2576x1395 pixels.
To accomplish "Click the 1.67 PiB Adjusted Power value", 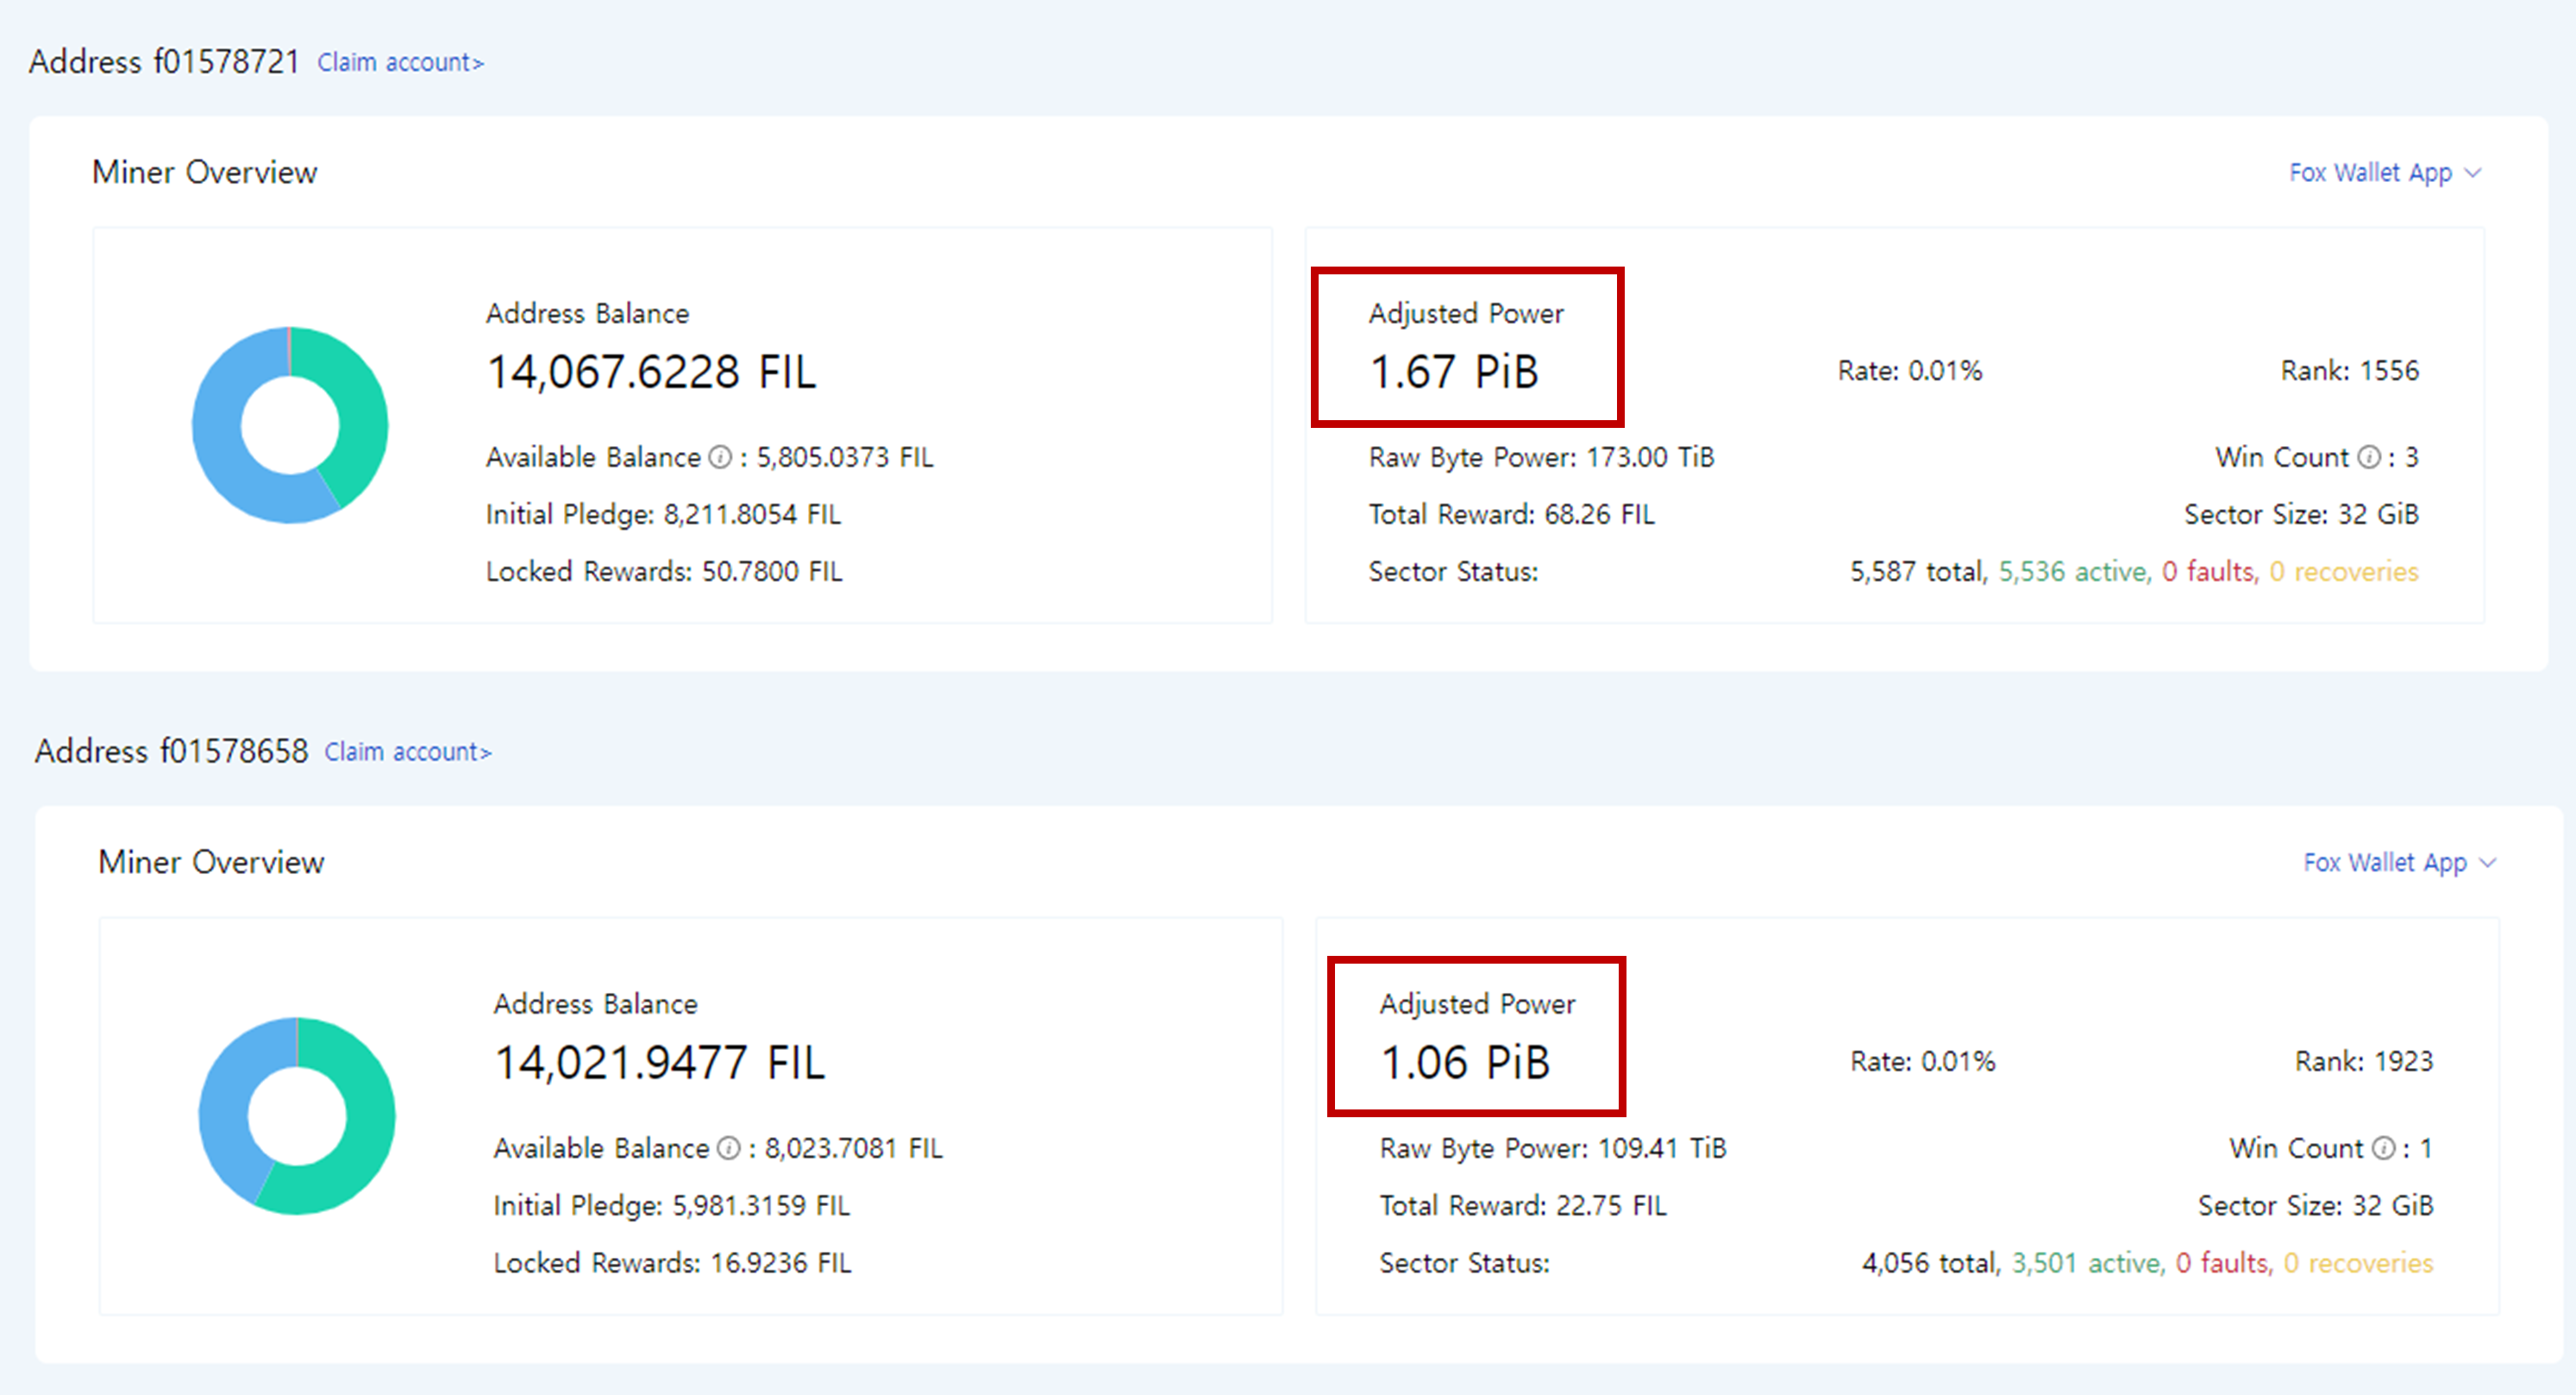I will [1454, 373].
